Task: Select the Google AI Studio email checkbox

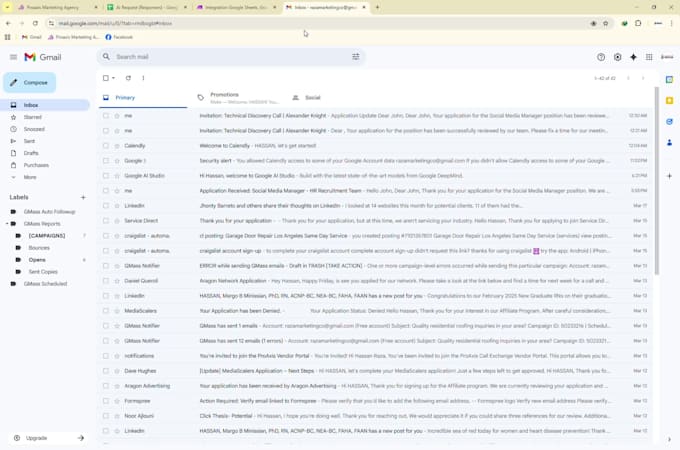Action: coord(106,176)
